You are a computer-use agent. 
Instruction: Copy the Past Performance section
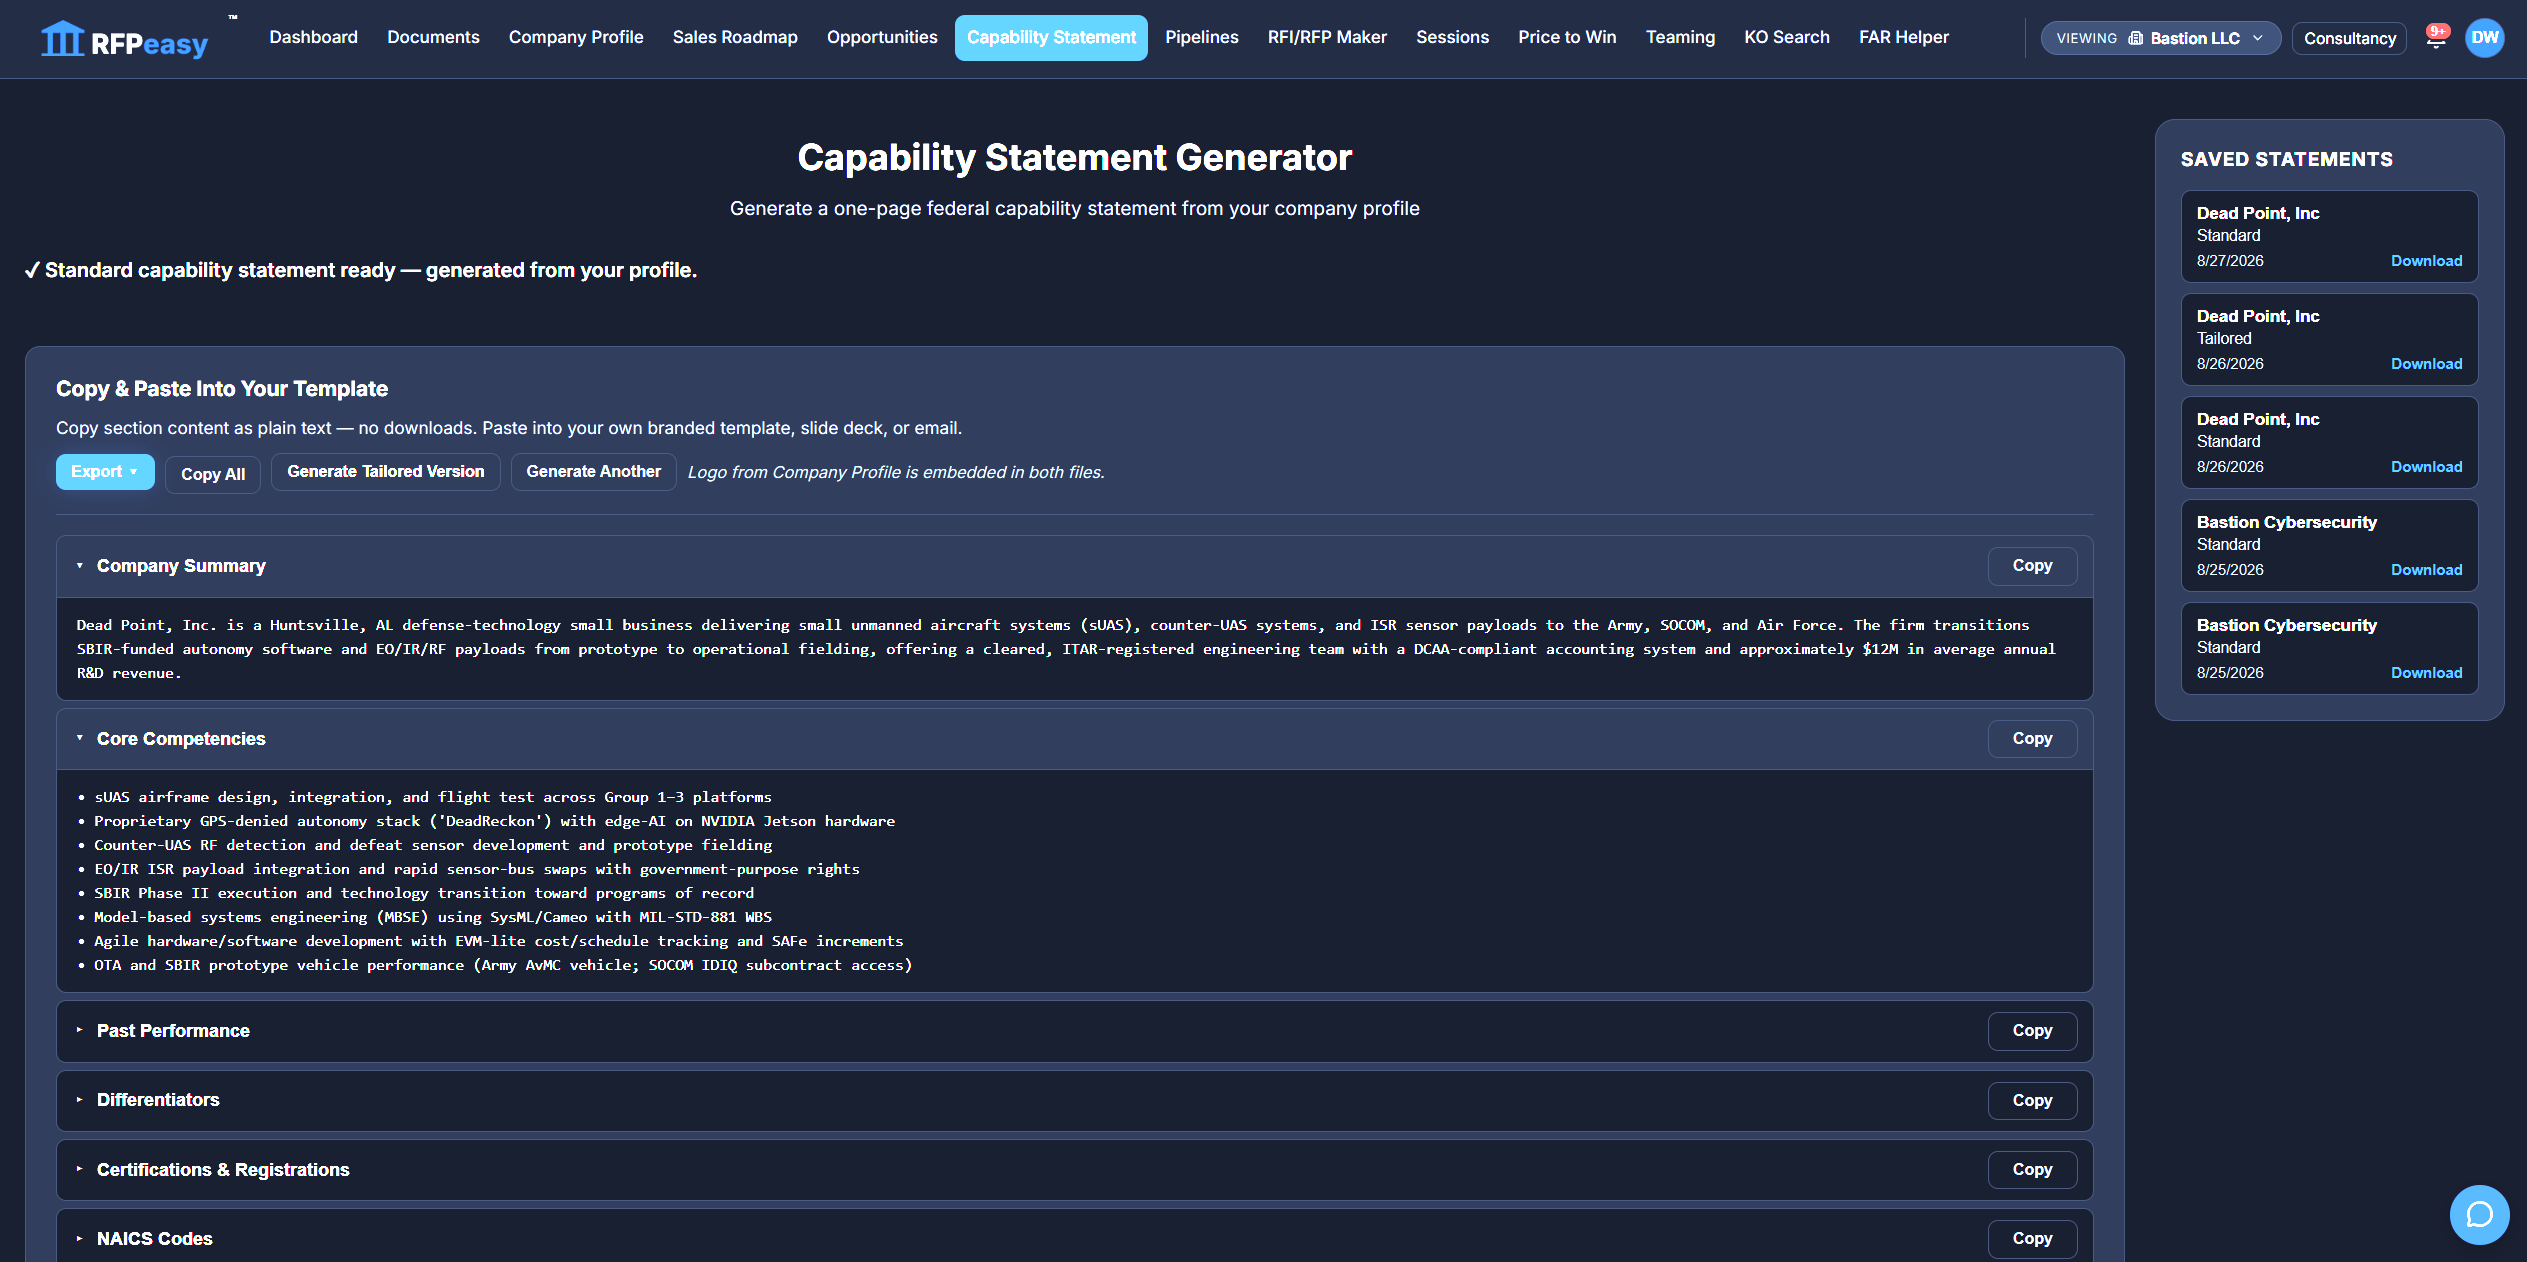[2032, 1031]
